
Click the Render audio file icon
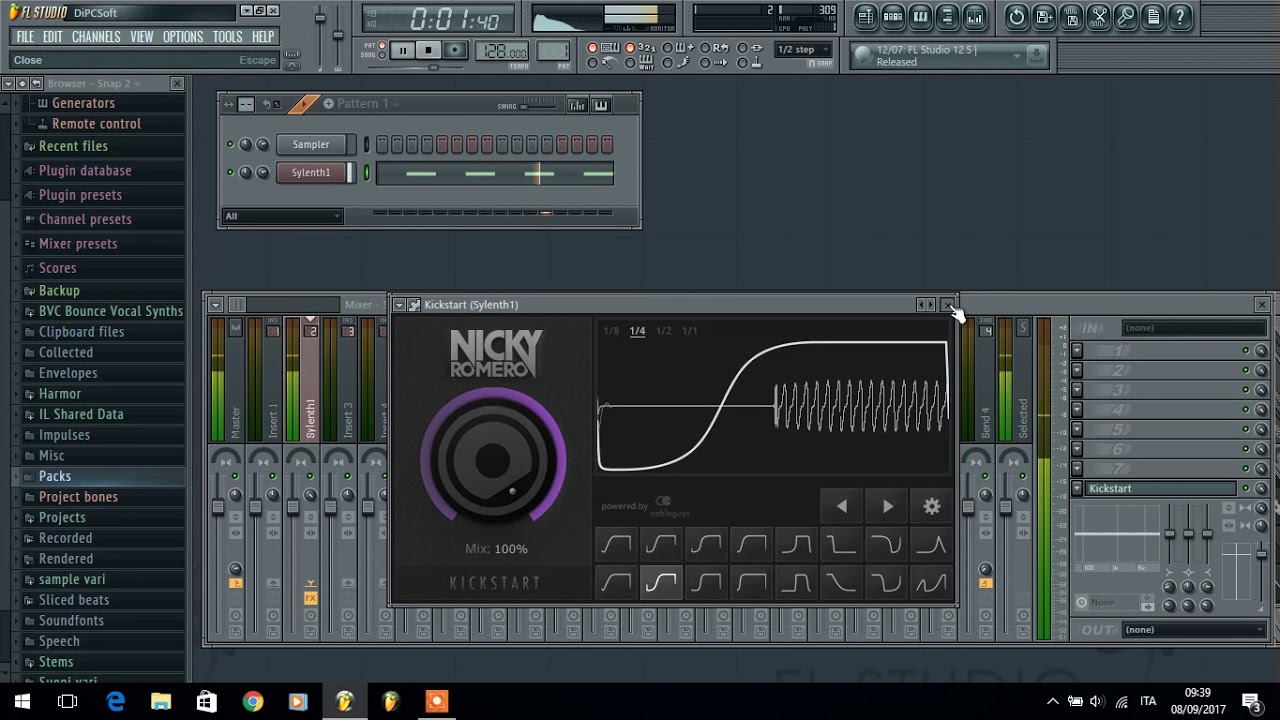(x=1071, y=16)
